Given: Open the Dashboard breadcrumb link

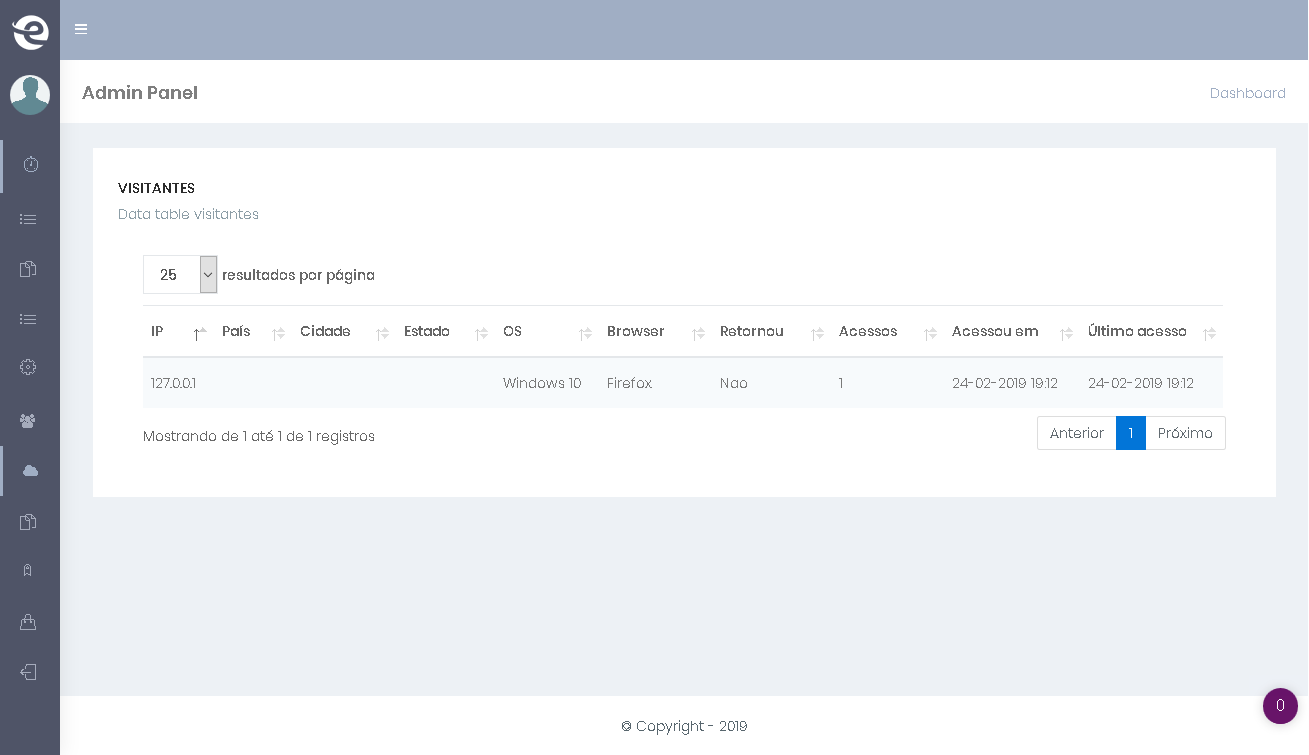Looking at the screenshot, I should tap(1247, 93).
